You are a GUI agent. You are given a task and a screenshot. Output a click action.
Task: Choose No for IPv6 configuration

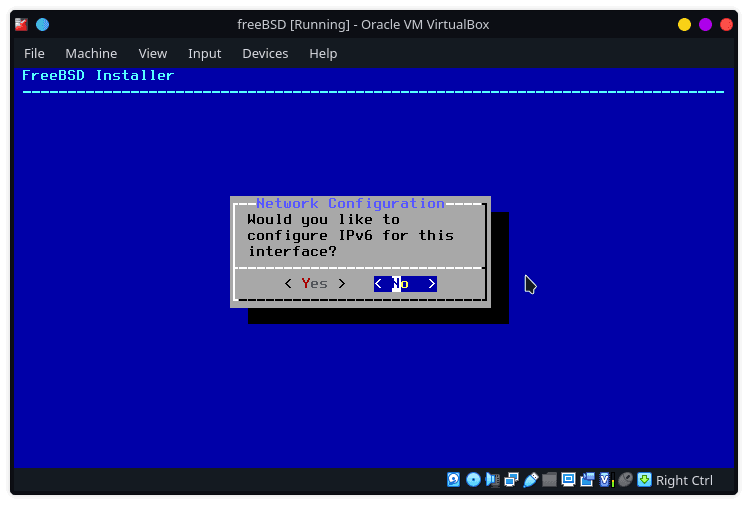coord(405,284)
